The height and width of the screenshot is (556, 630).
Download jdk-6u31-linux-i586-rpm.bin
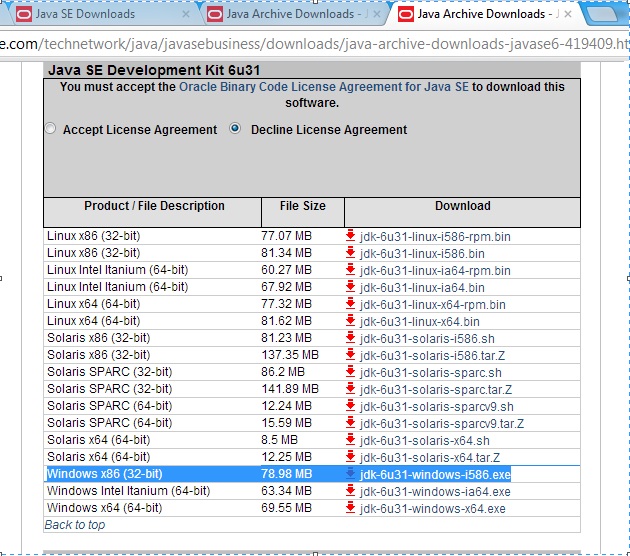pos(435,237)
